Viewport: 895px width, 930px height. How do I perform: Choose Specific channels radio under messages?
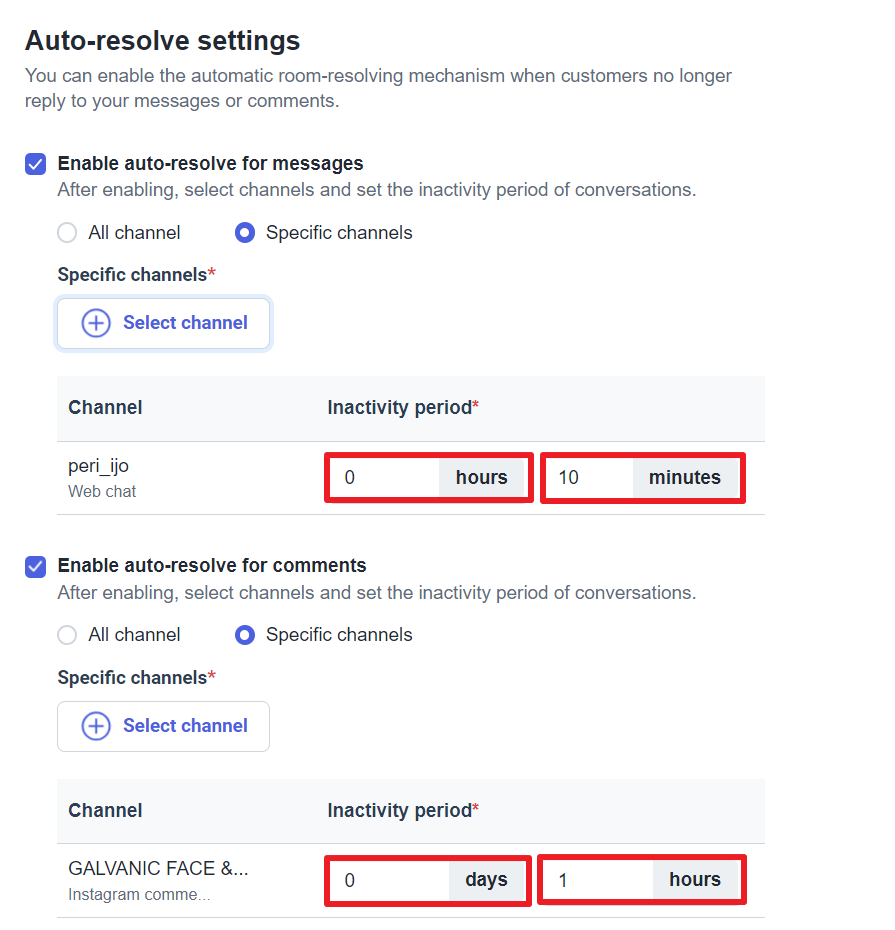click(x=244, y=233)
